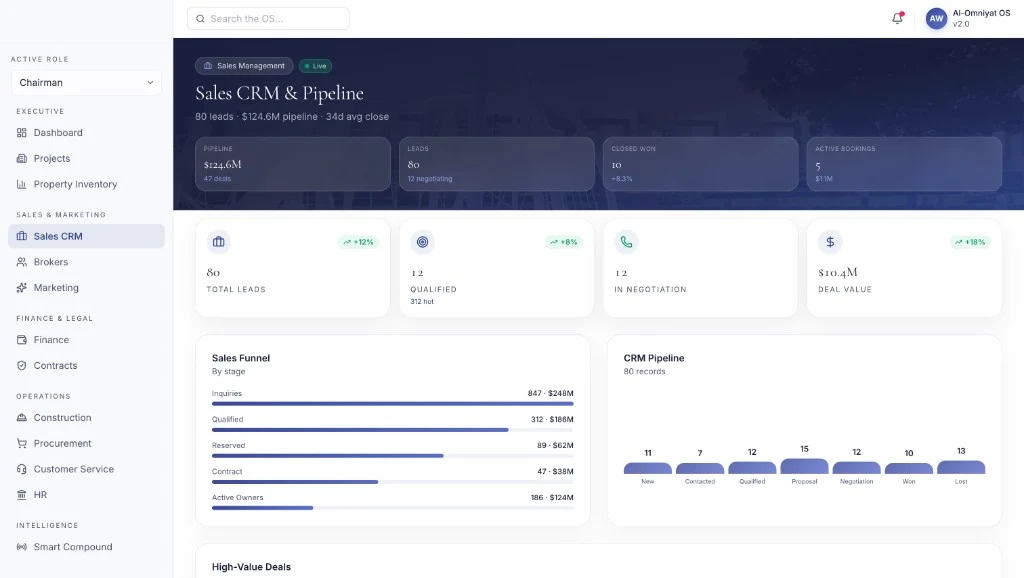Click the Active Bookings card
Viewport: 1024px width, 578px height.
(904, 164)
